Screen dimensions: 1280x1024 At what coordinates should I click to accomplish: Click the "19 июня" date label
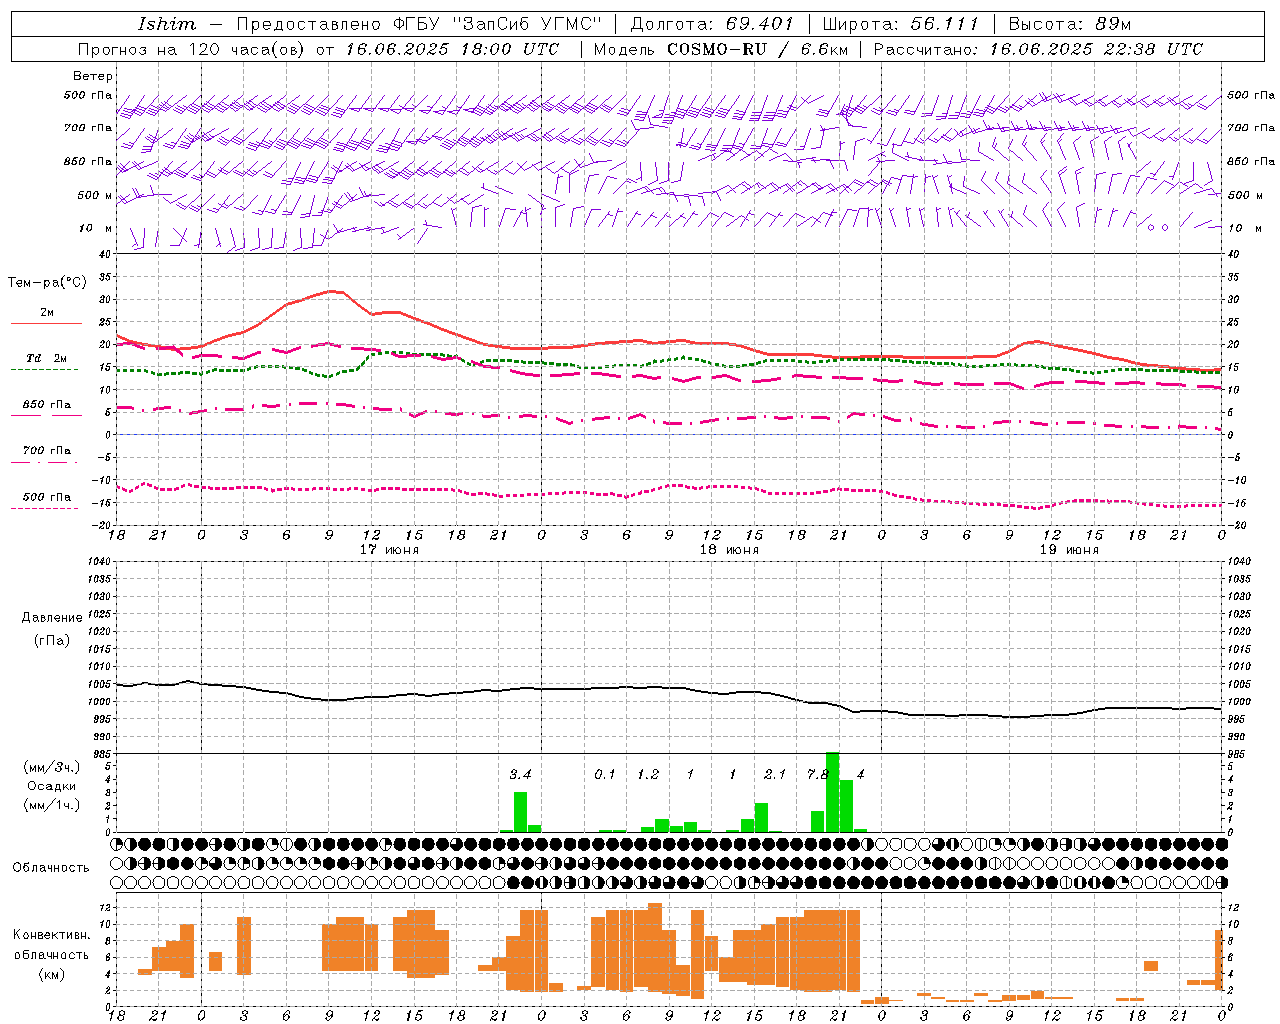pyautogui.click(x=1069, y=550)
